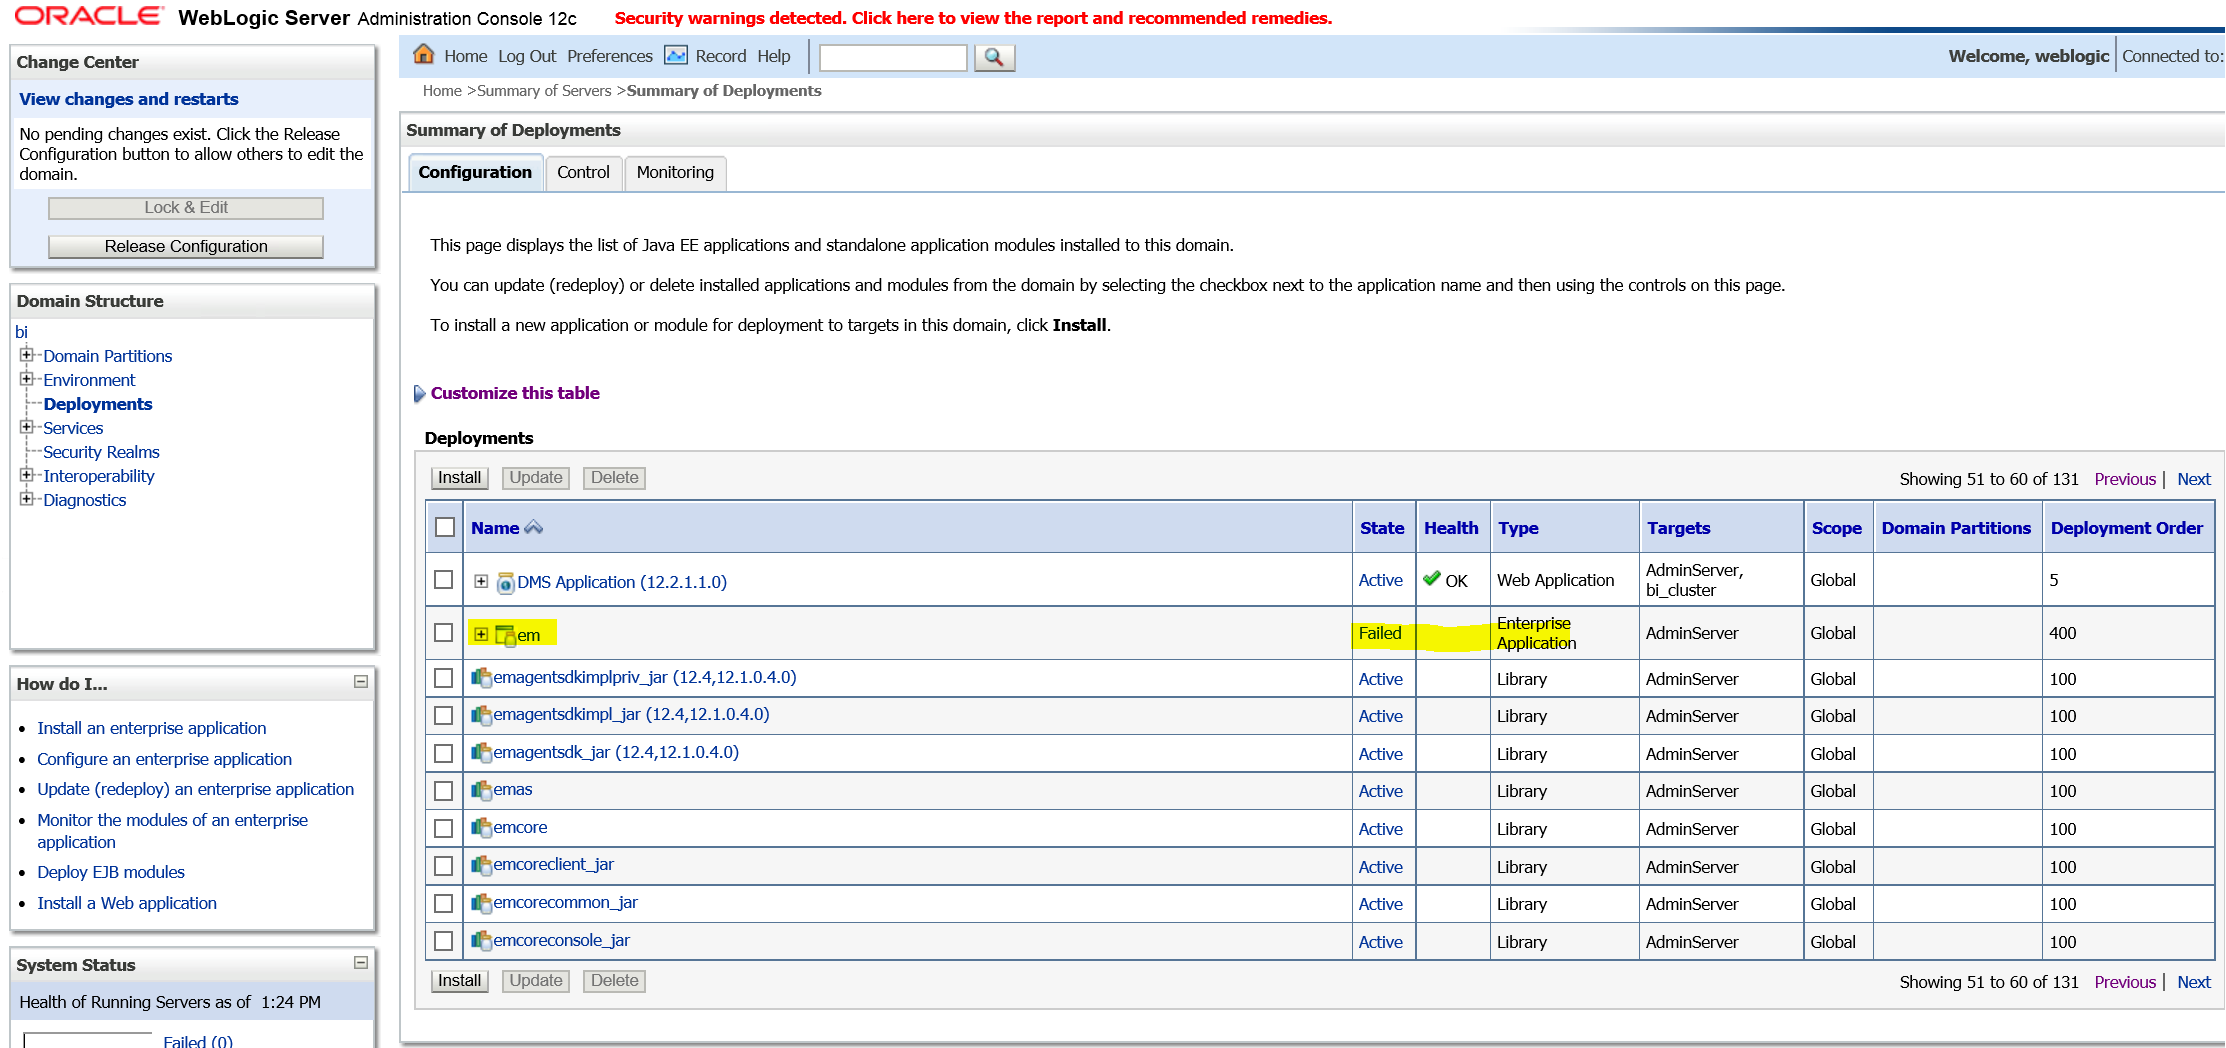Viewport: 2226px width, 1048px height.
Task: Tick the select-all deployments checkbox
Action: click(445, 527)
